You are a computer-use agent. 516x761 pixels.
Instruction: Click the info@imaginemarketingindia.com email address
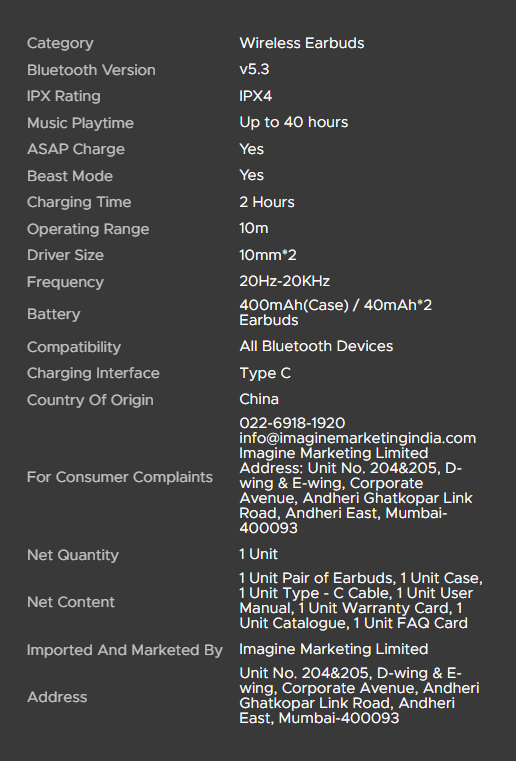point(357,438)
